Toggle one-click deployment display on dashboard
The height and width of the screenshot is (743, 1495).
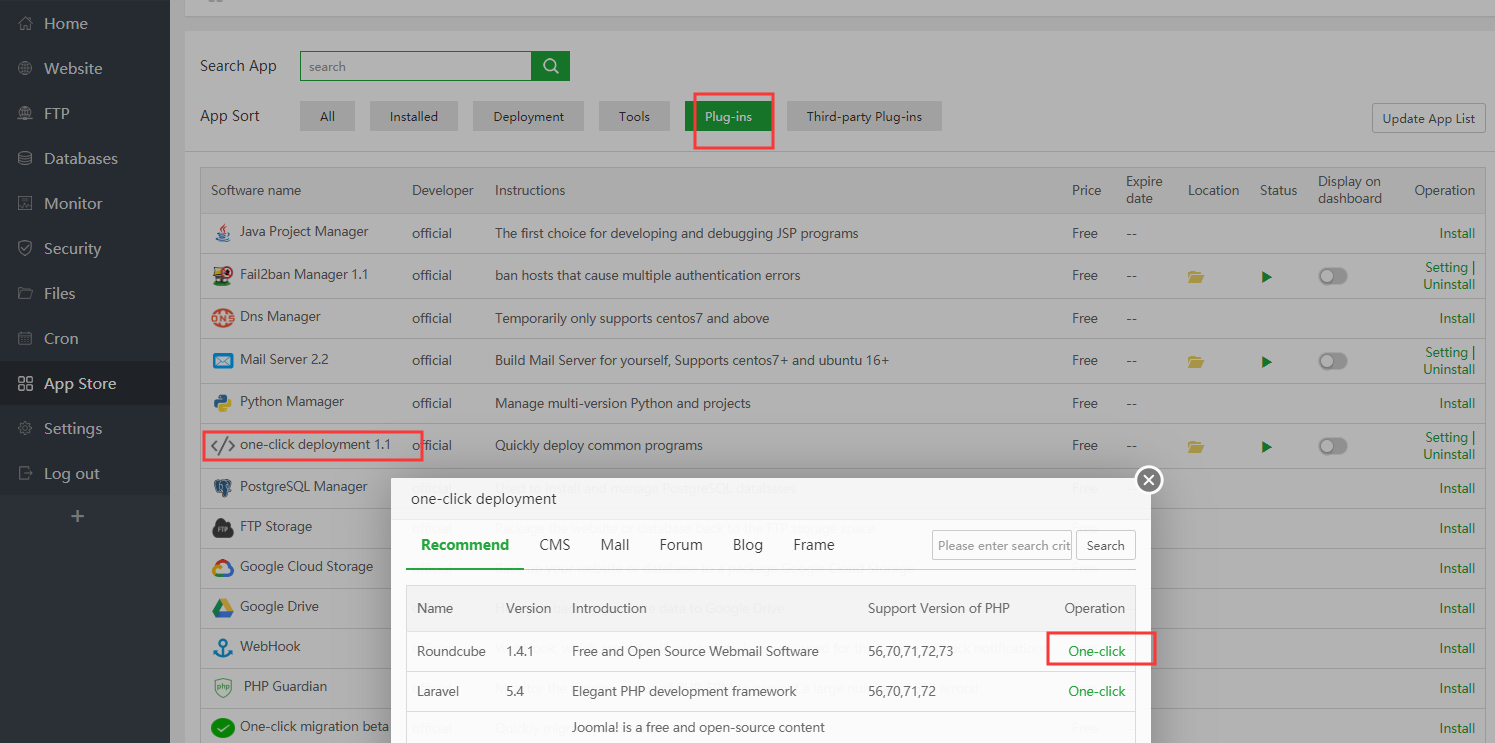coord(1332,446)
